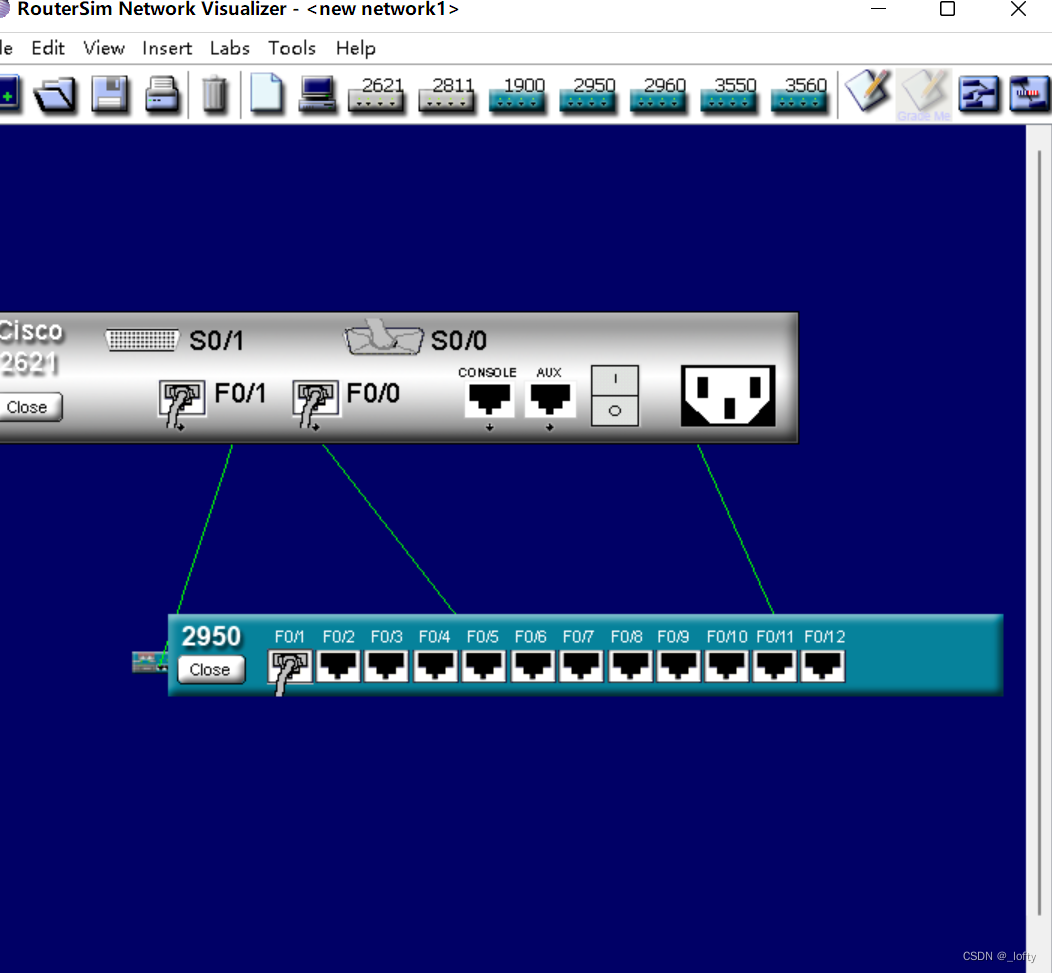The width and height of the screenshot is (1052, 973).
Task: Select router S0/1 serial port
Action: click(142, 340)
